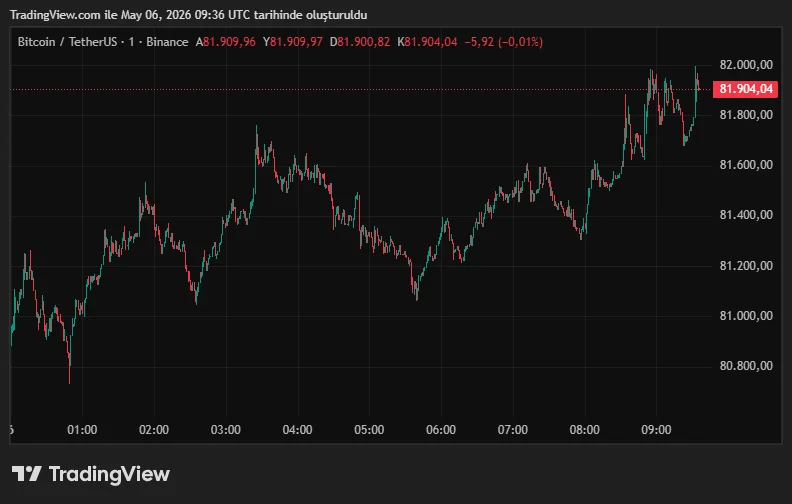Viewport: 792px width, 504px height.
Task: Click the 08:00 time axis label
Action: click(585, 430)
